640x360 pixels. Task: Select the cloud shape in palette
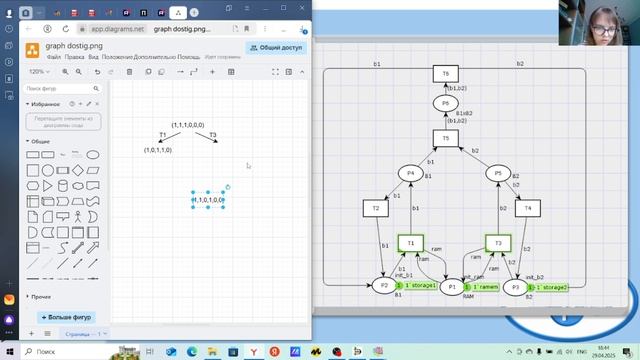[x=78, y=186]
